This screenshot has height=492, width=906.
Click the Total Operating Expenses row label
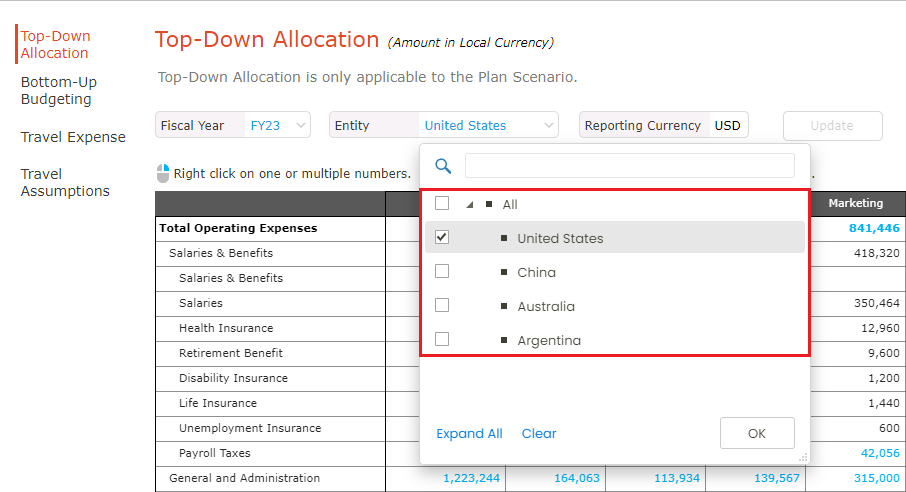238,228
